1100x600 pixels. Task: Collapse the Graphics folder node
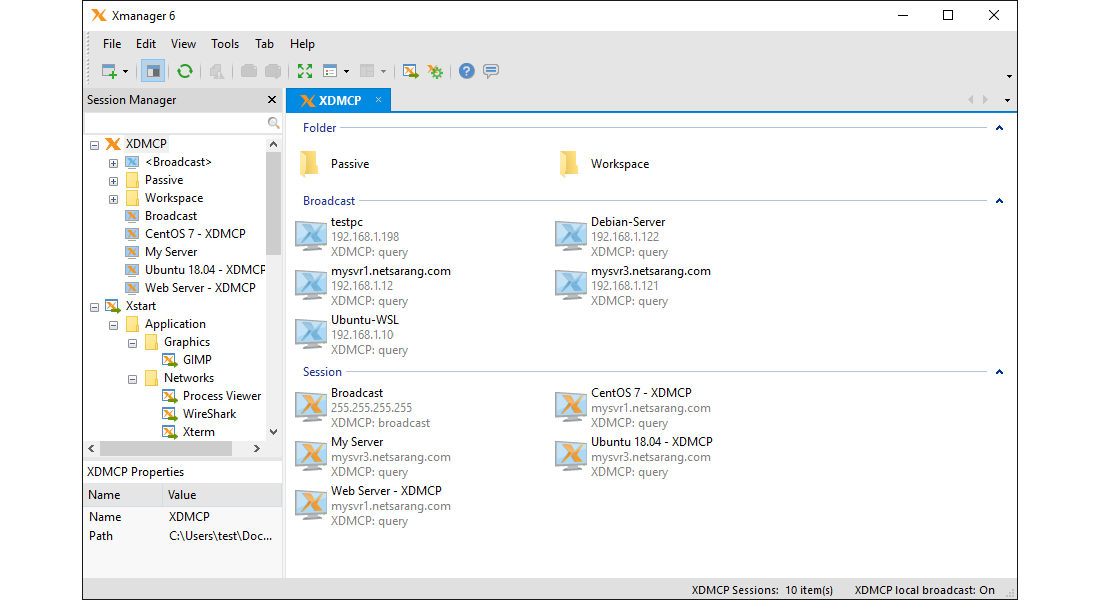(132, 343)
